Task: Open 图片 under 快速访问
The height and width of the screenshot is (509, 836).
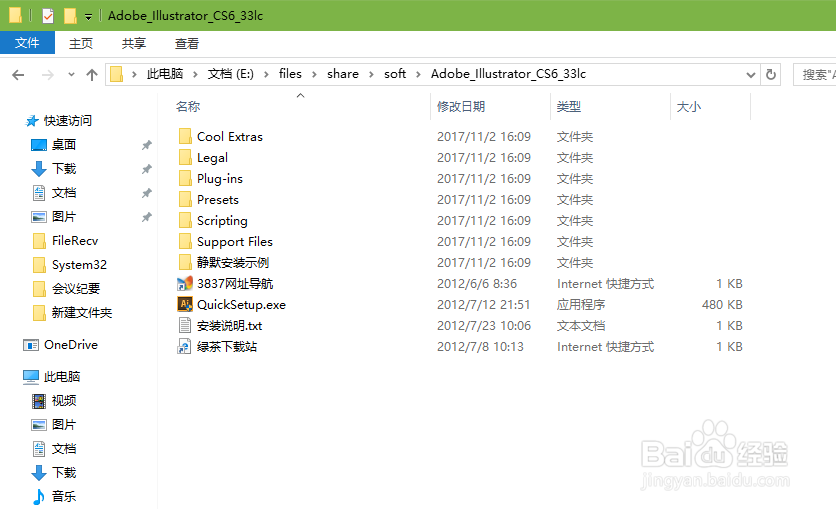Action: [64, 216]
